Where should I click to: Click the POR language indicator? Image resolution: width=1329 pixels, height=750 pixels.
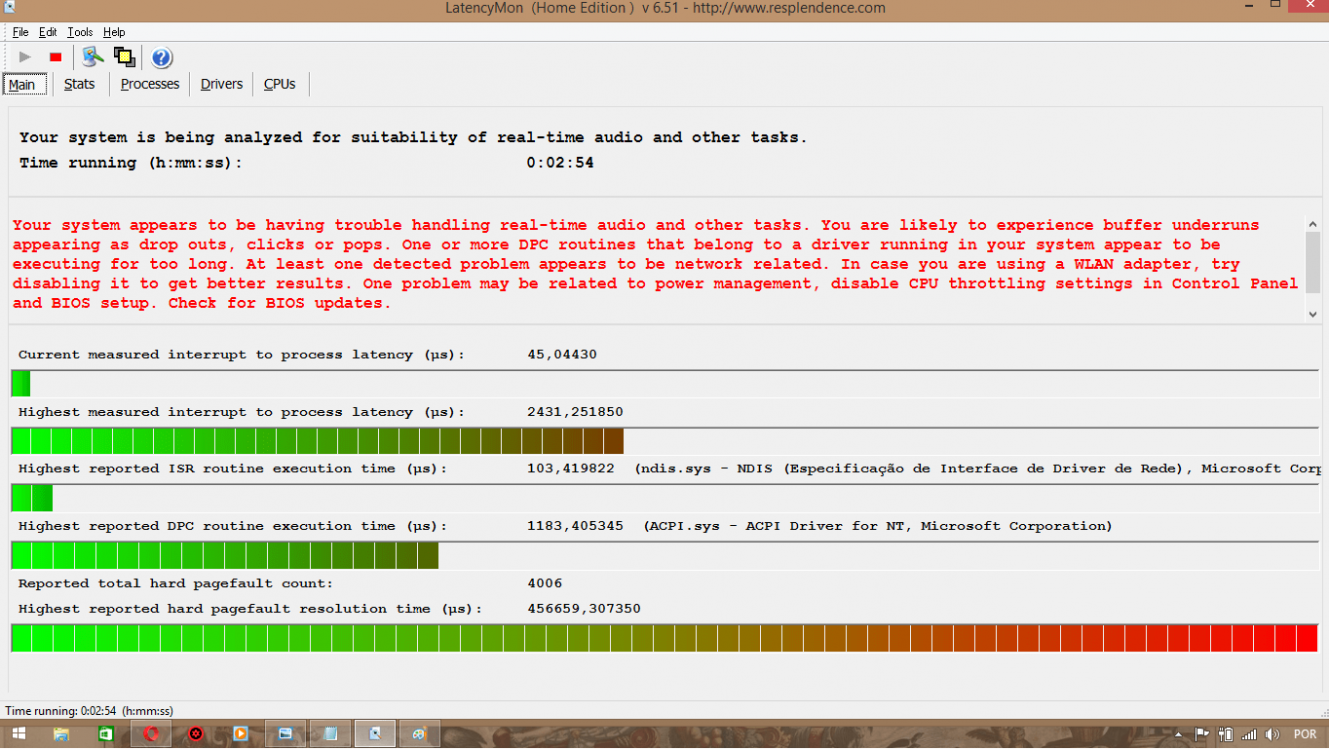click(1305, 735)
